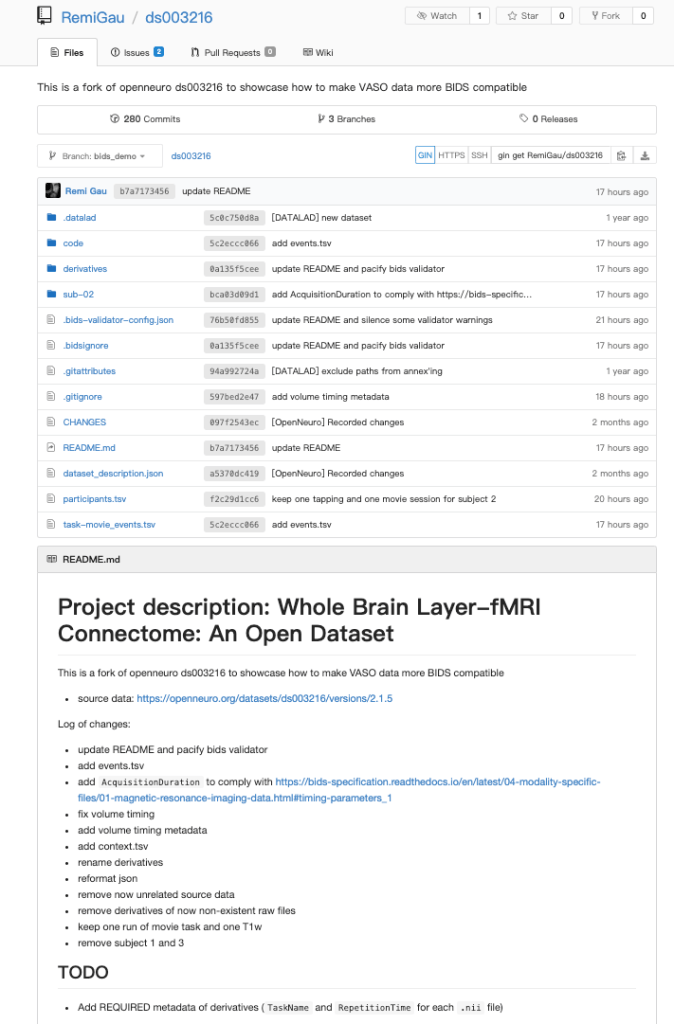The image size is (674, 1024).
Task: Switch clone URL to SSH
Action: (479, 156)
